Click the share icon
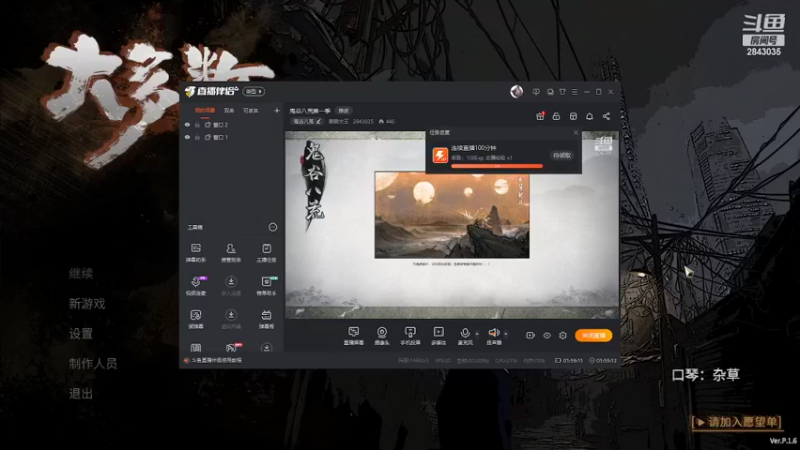Image resolution: width=800 pixels, height=450 pixels. [x=606, y=116]
